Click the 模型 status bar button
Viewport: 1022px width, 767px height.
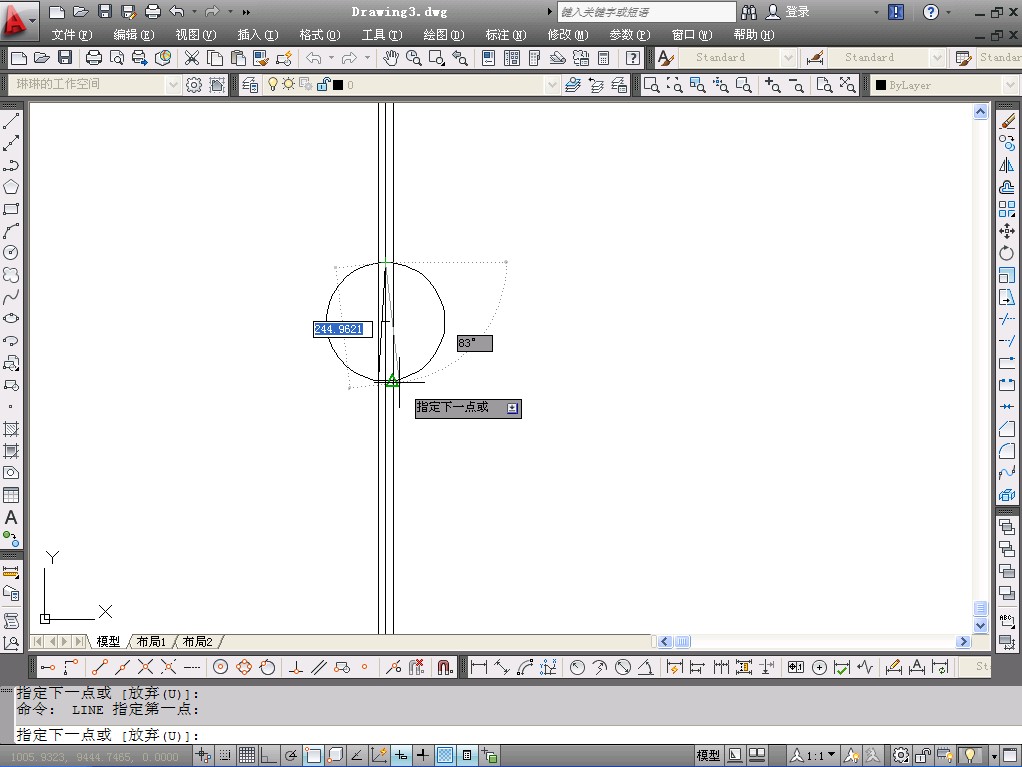coord(707,755)
